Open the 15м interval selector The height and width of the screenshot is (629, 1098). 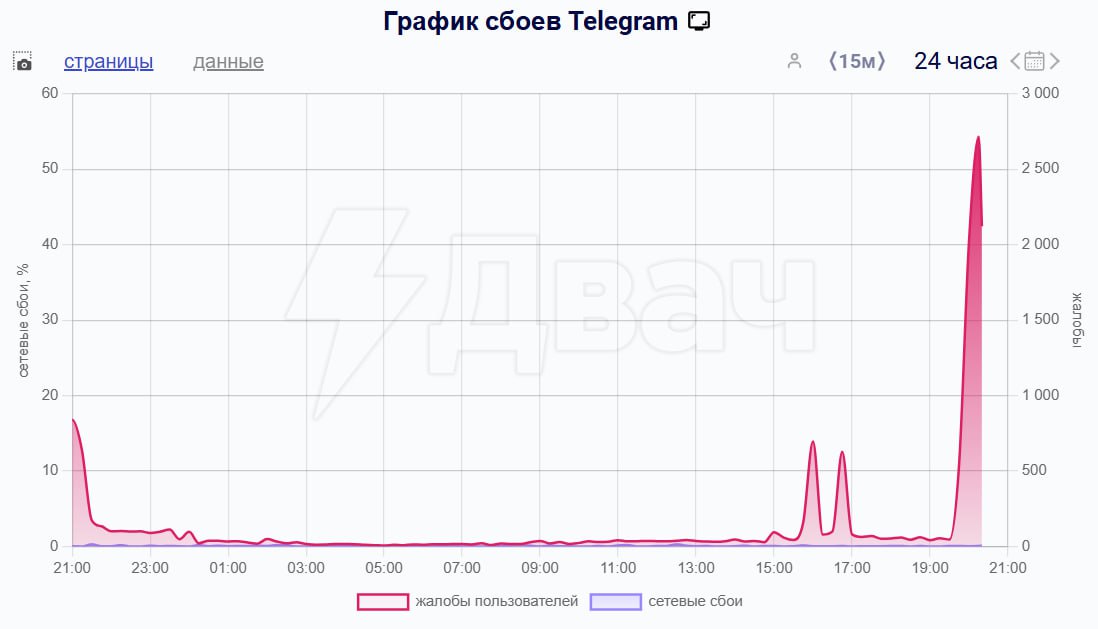[857, 61]
